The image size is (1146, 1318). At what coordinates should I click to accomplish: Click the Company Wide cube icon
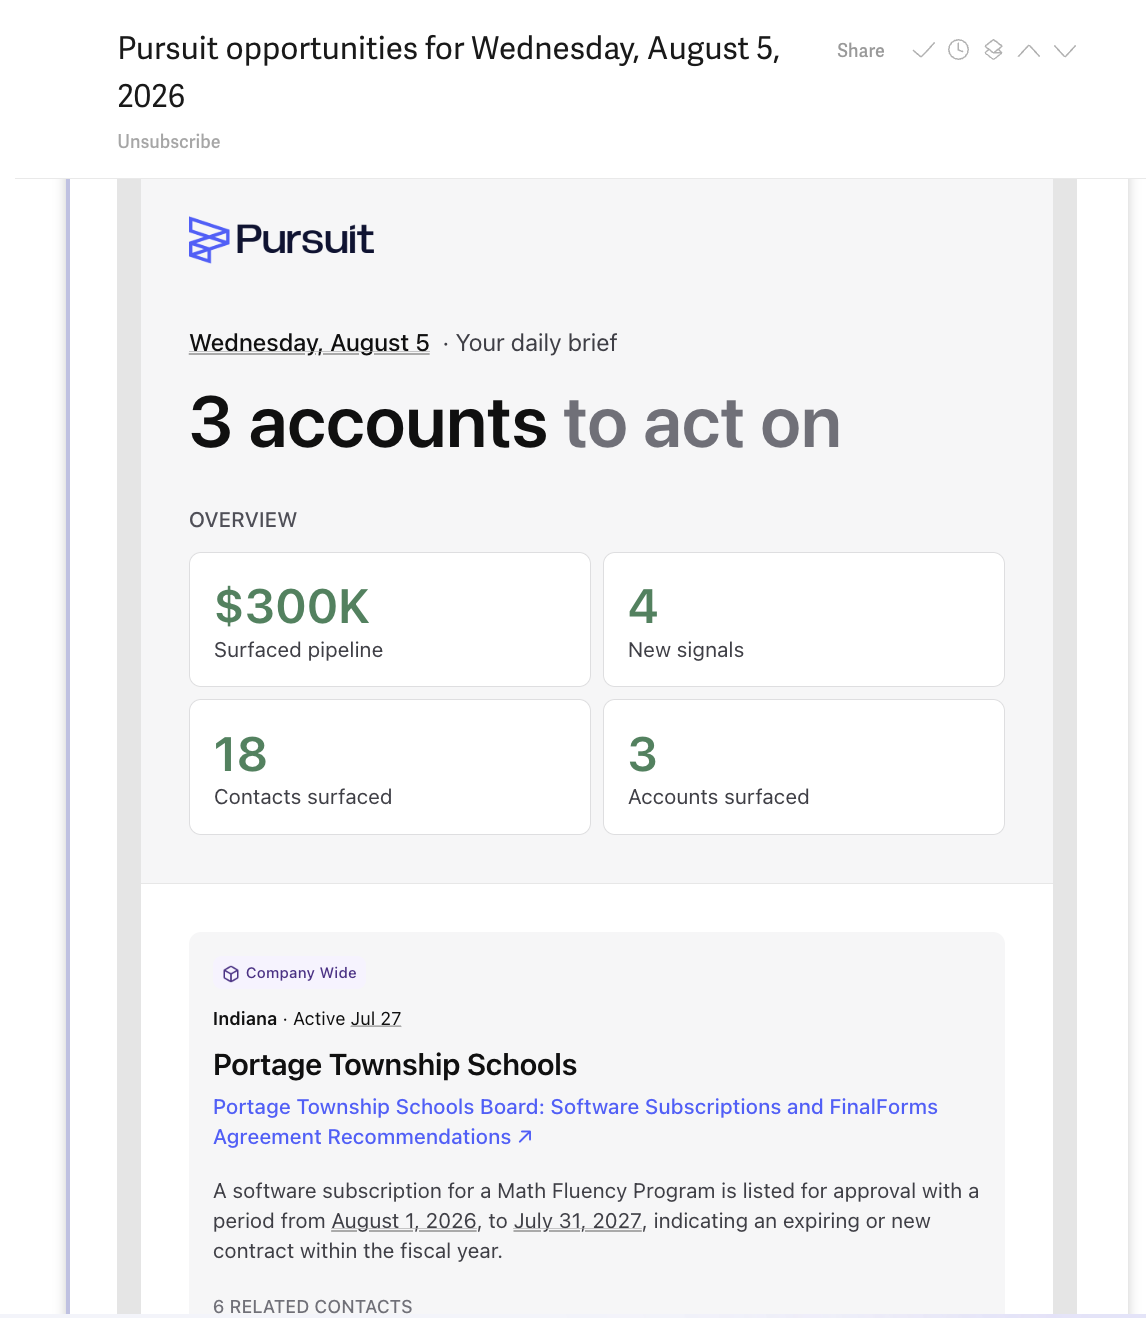tap(231, 974)
